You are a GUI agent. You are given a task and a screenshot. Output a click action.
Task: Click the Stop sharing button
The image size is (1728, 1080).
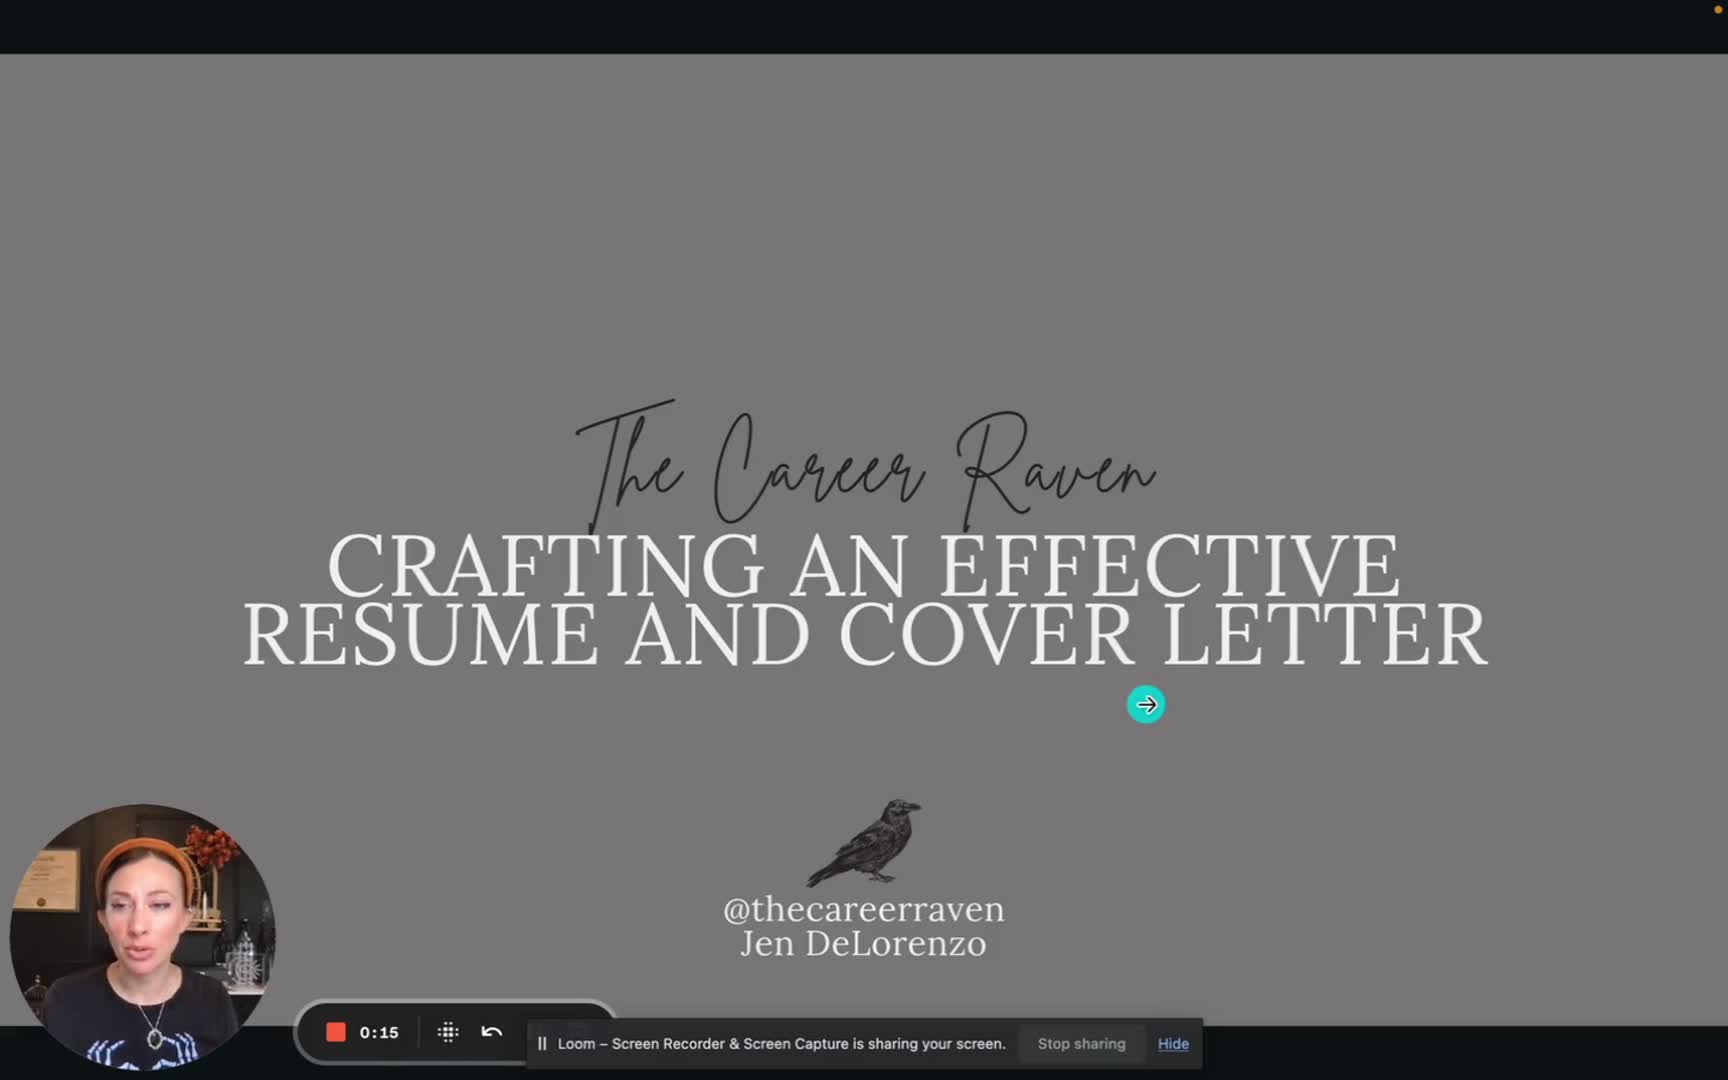pyautogui.click(x=1081, y=1043)
